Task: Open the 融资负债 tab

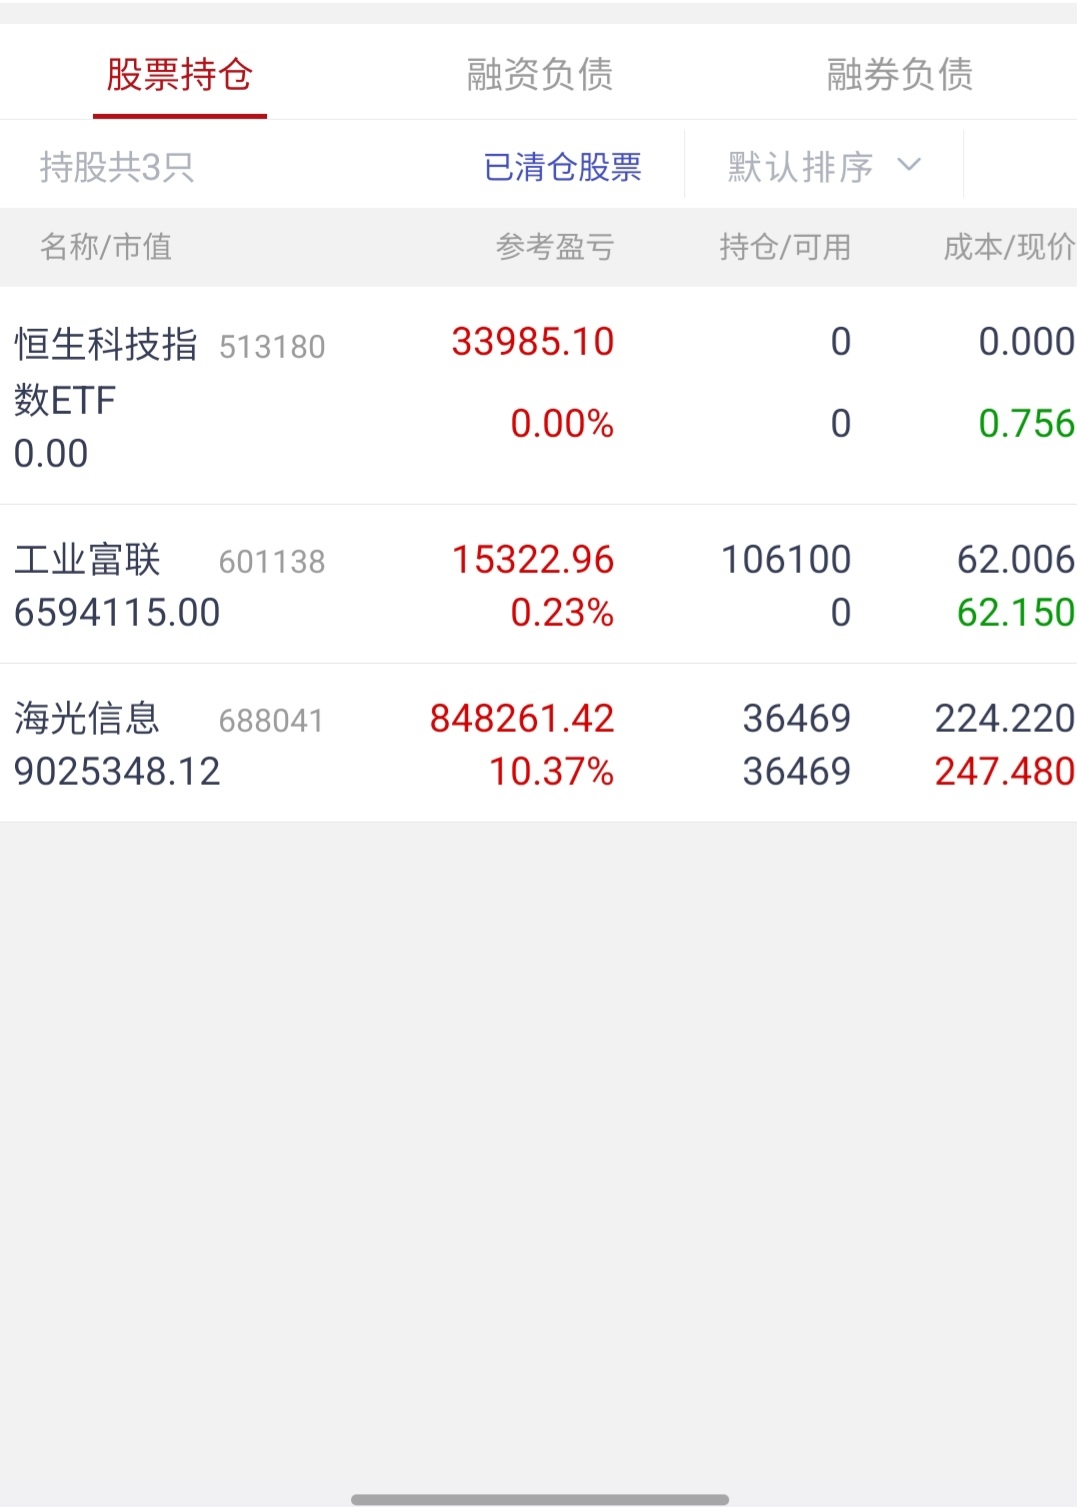Action: (x=539, y=75)
